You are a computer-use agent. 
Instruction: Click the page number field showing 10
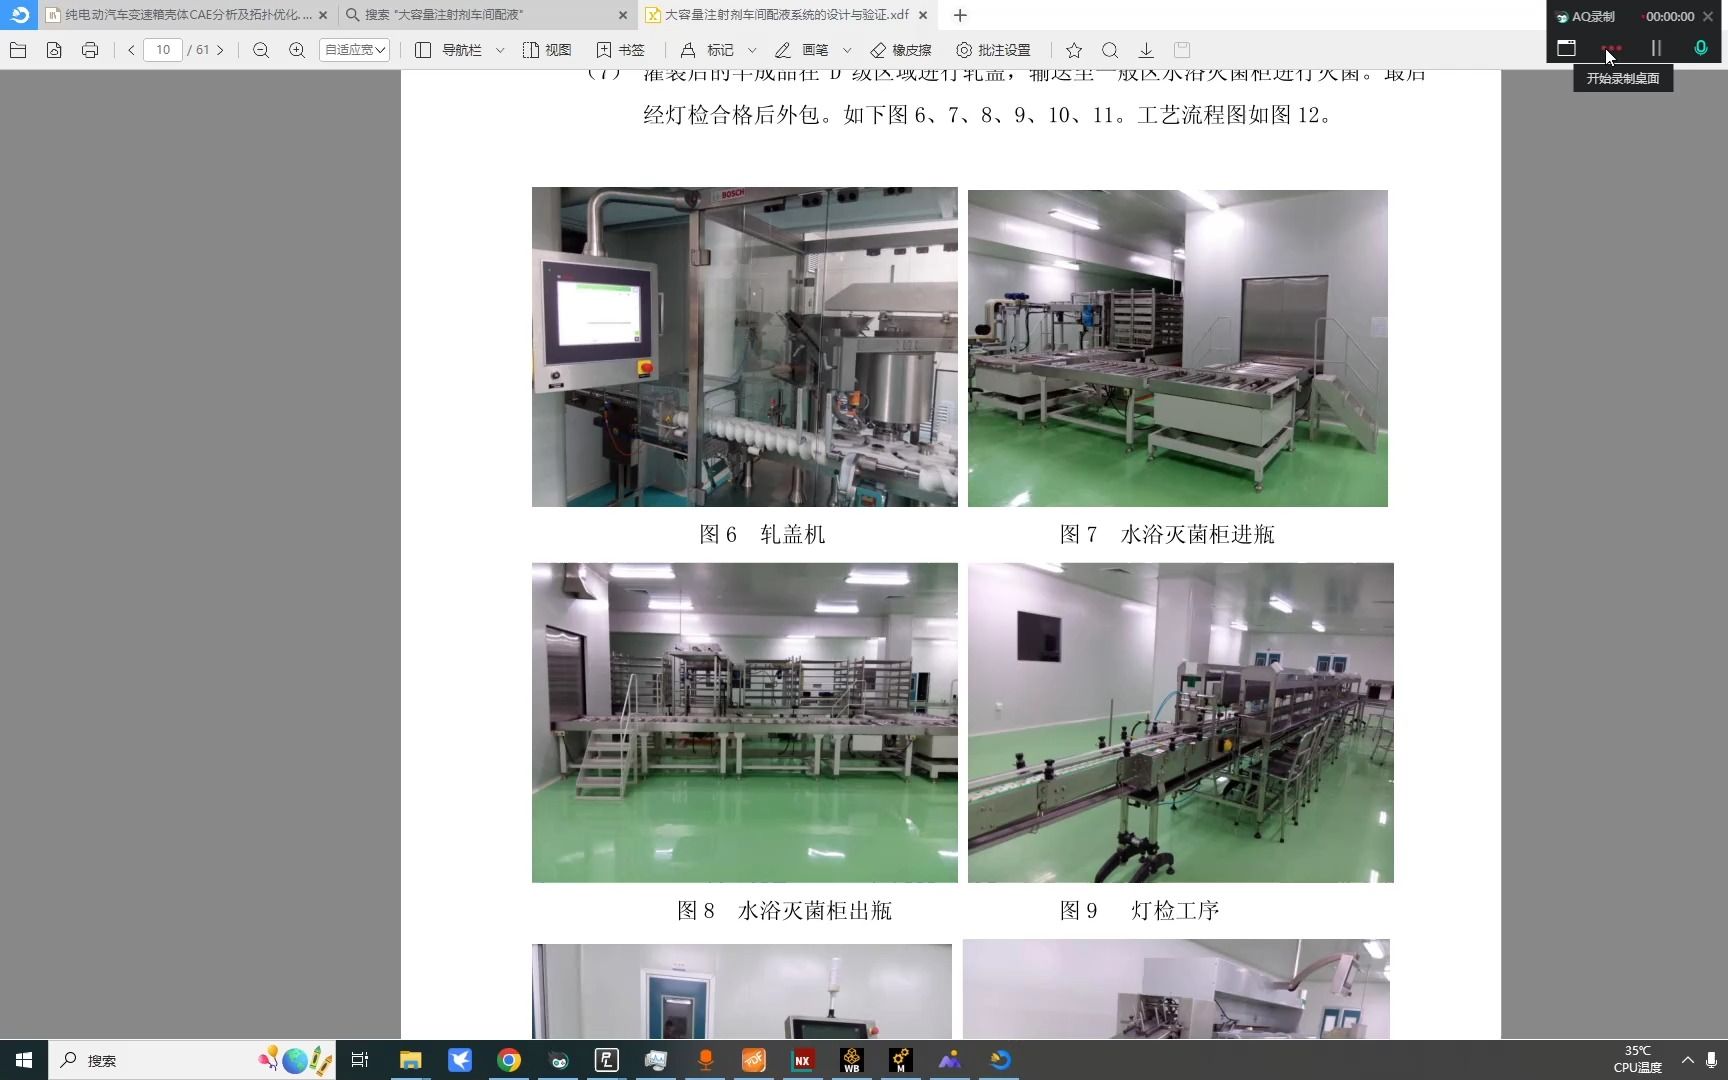tap(163, 50)
